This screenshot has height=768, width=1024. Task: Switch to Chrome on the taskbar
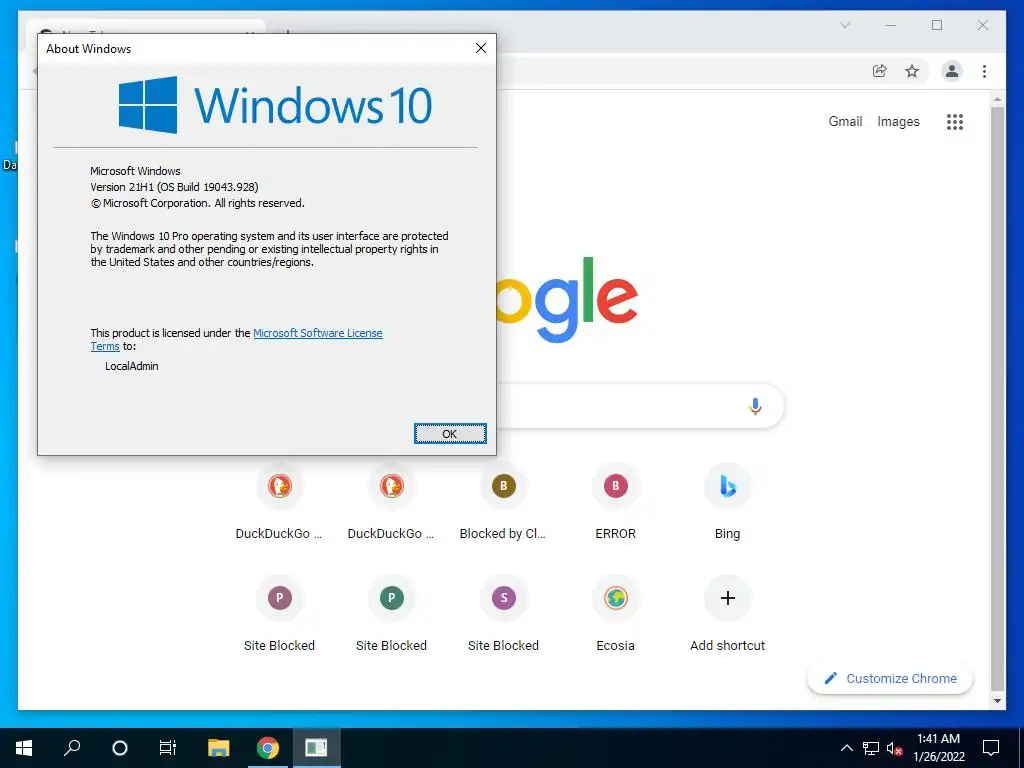pos(267,748)
